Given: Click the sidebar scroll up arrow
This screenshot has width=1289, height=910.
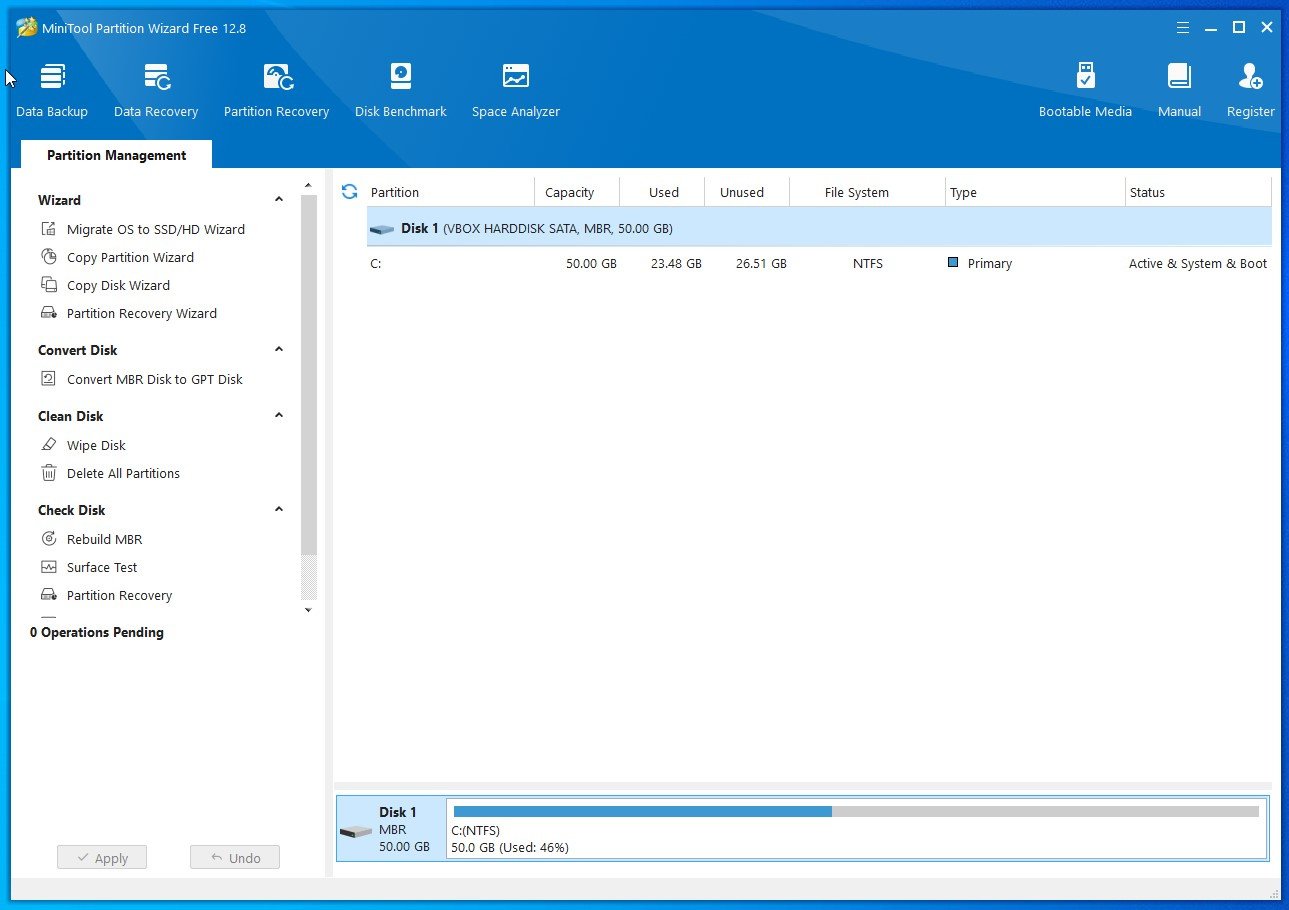Looking at the screenshot, I should point(308,186).
